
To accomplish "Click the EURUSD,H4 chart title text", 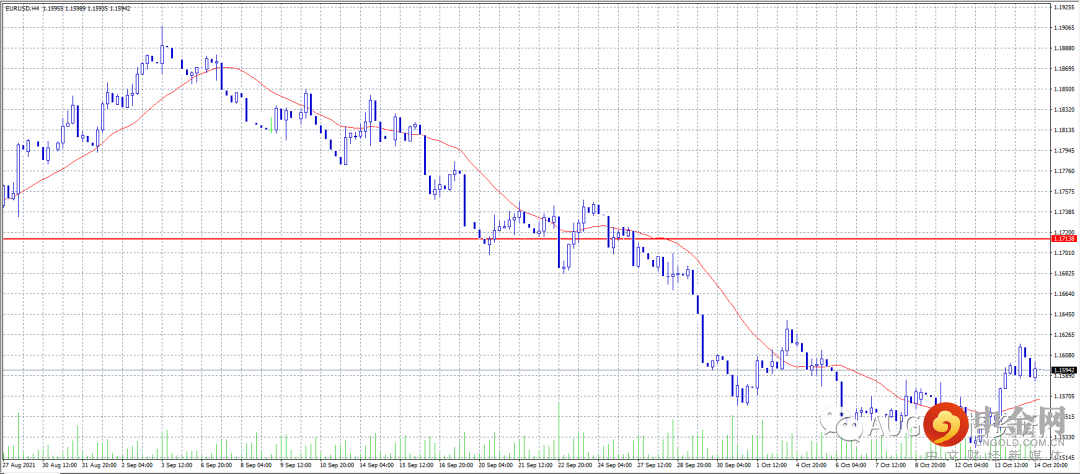I will point(21,8).
